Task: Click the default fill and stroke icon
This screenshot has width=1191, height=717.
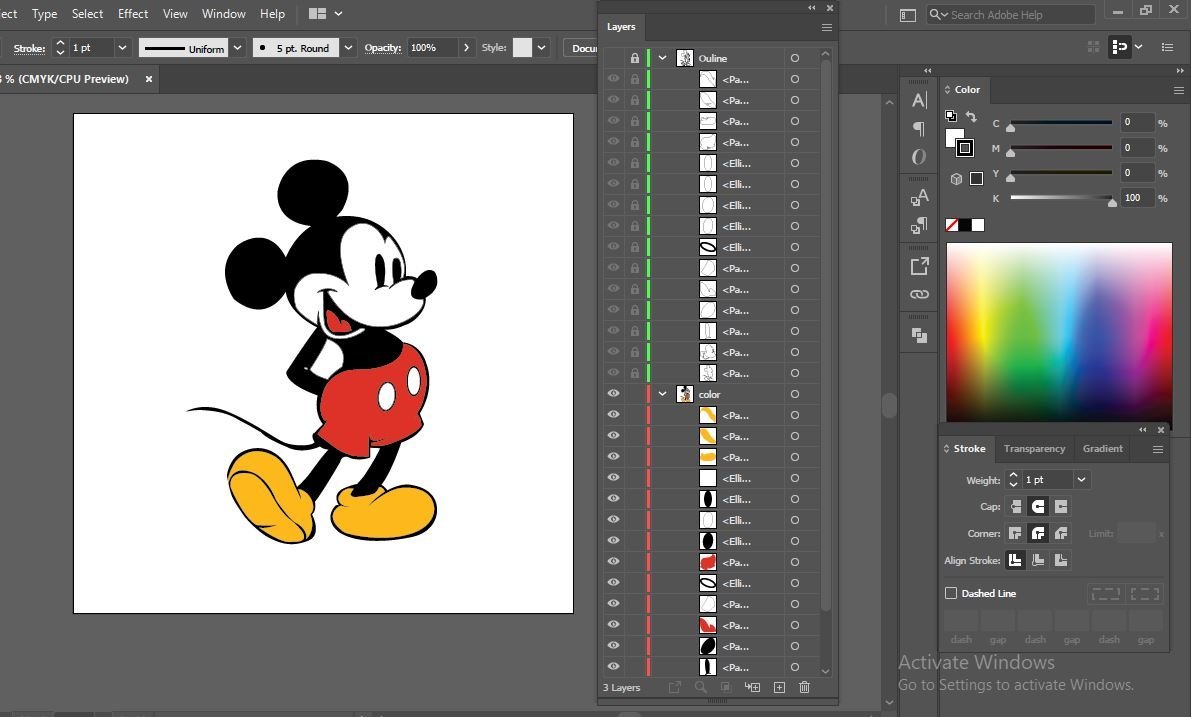Action: pos(950,116)
